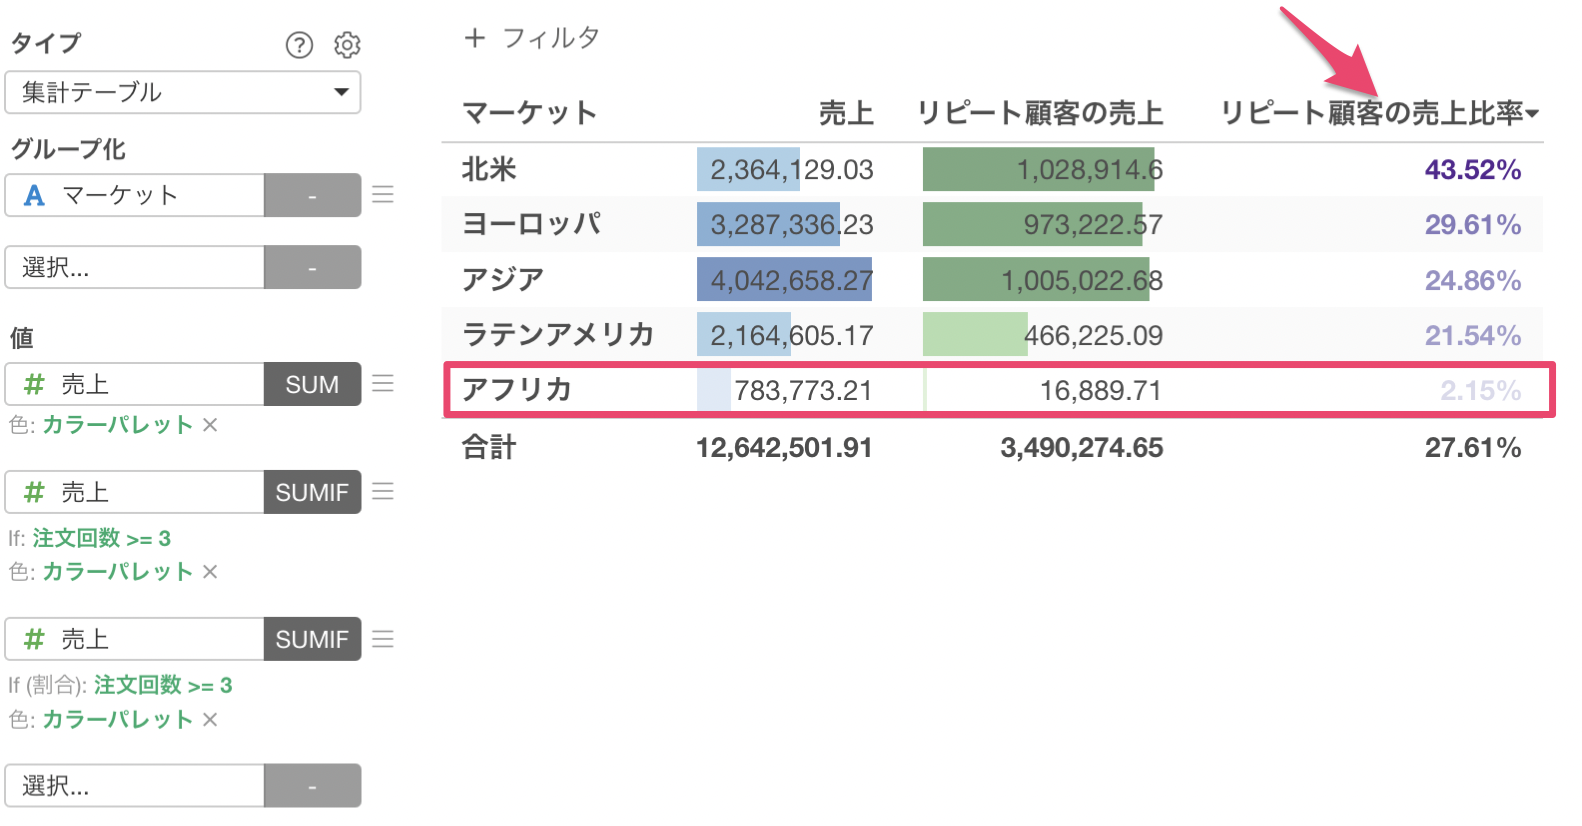Sort by リピート顧客の売上比率 column header
Image resolution: width=1582 pixels, height=826 pixels.
1379,113
